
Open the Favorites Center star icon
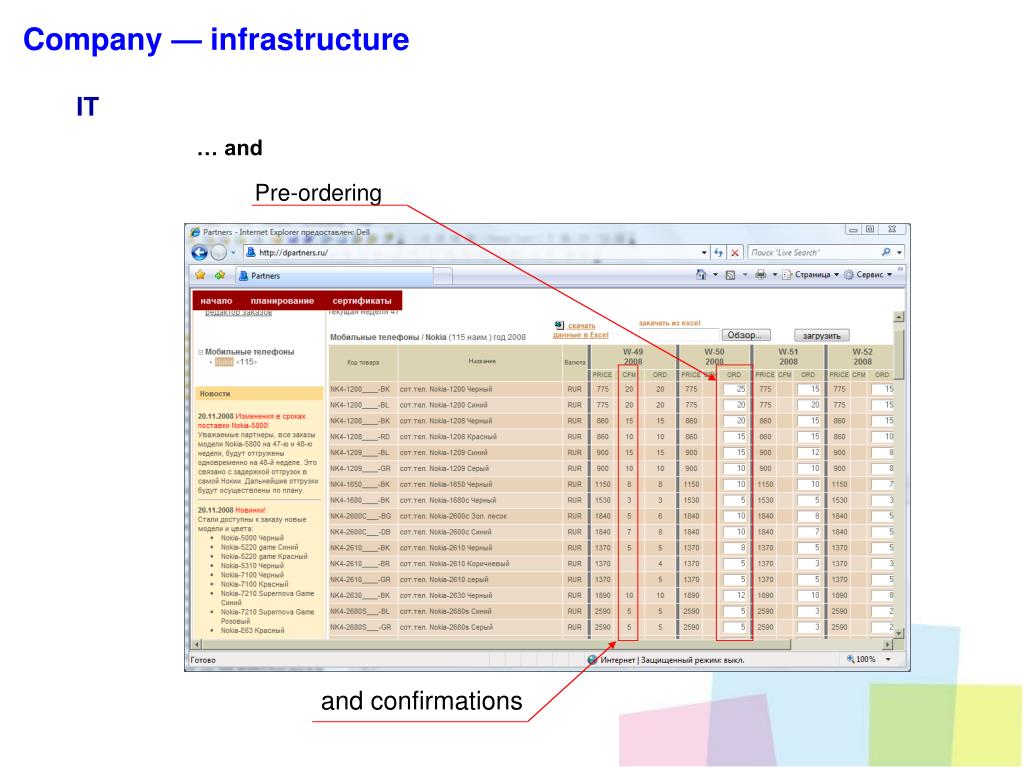click(200, 275)
